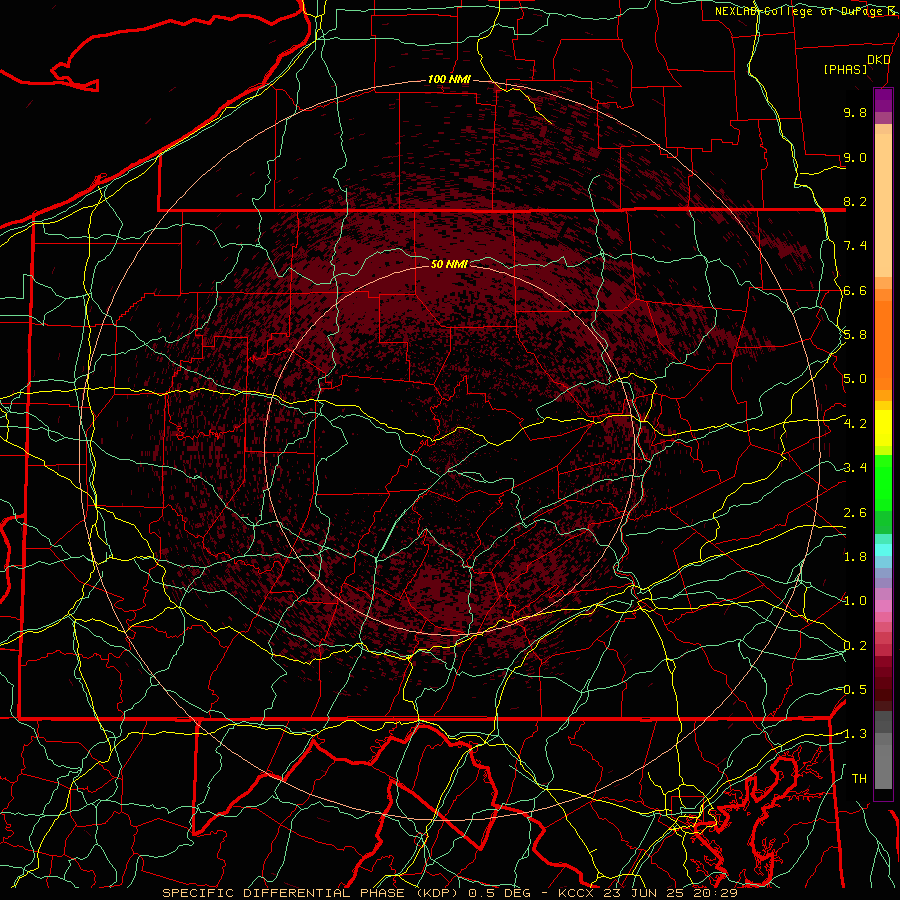
Task: Click the cyan segment of the color bar
Action: 883,550
